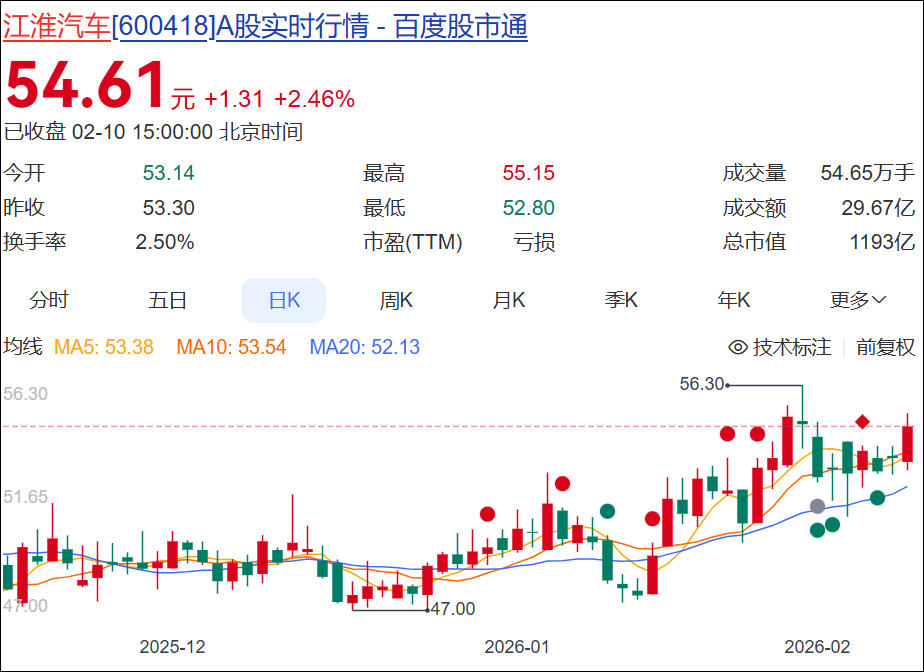Switch to the 分时 tab
The width and height of the screenshot is (924, 672).
point(48,300)
